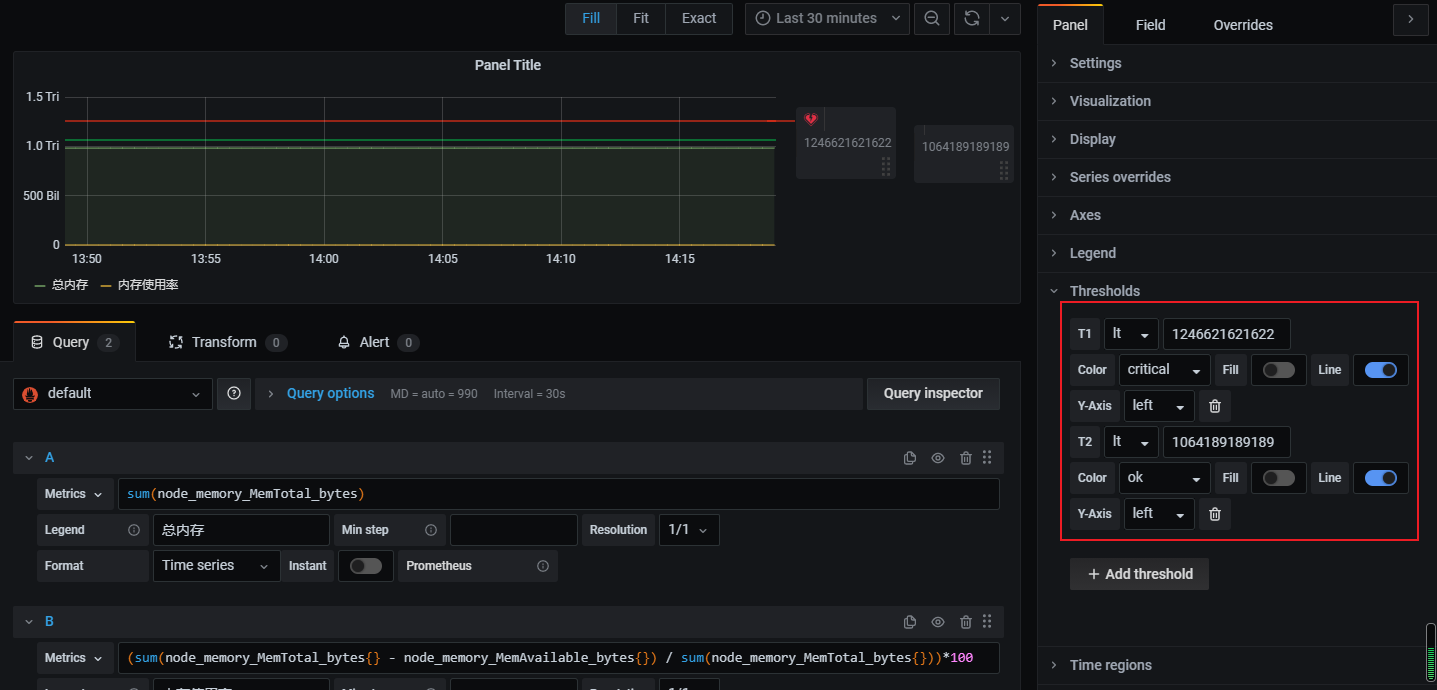The height and width of the screenshot is (690, 1437).
Task: Disable T2 threshold Line switch
Action: point(1380,478)
